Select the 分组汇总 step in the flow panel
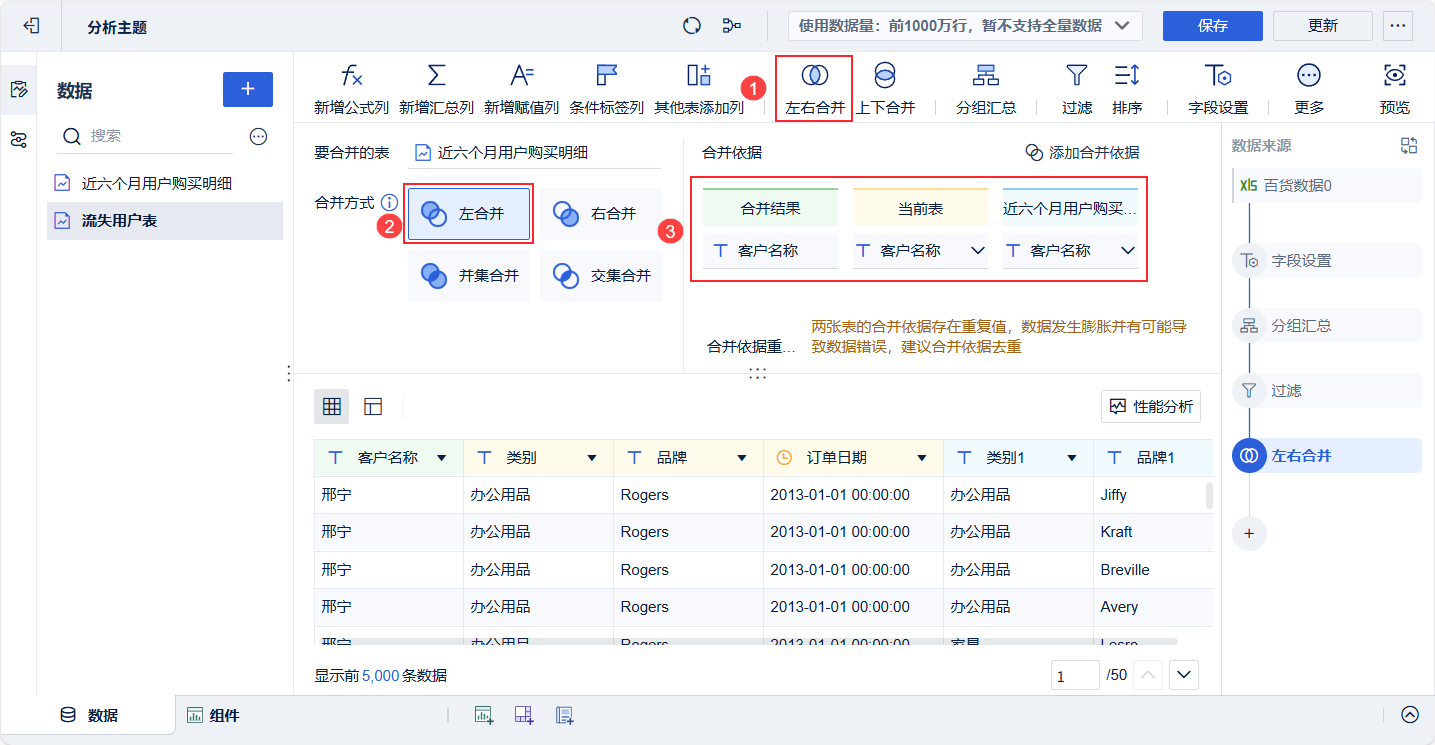Image resolution: width=1435 pixels, height=745 pixels. pyautogui.click(x=1327, y=326)
